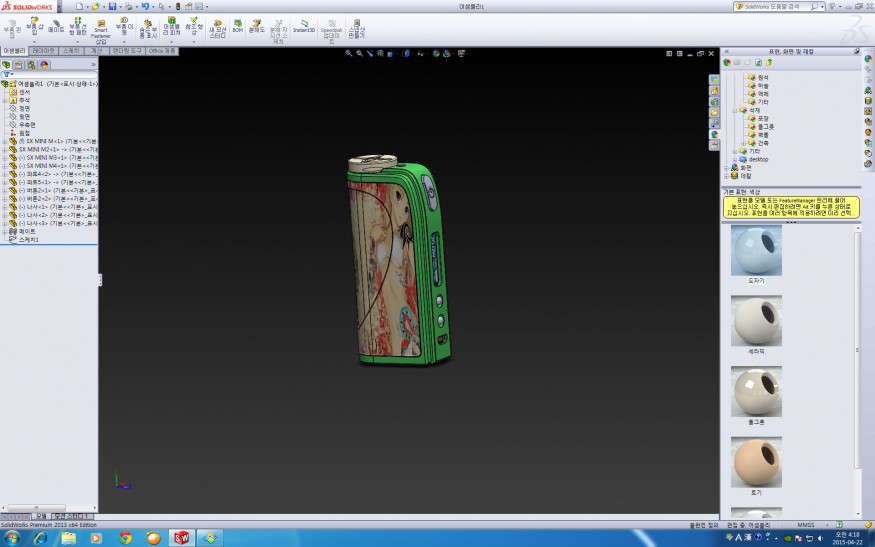Click the BOM tool in the assembly toolbar

[238, 26]
